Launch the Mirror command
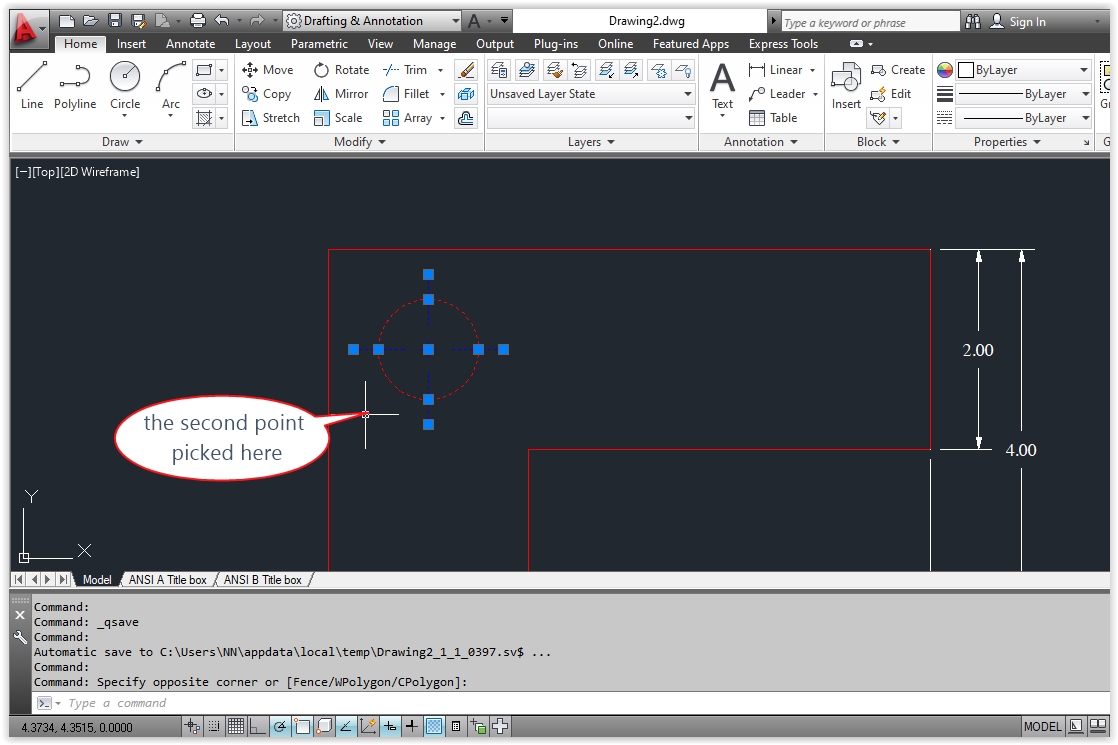 click(340, 93)
